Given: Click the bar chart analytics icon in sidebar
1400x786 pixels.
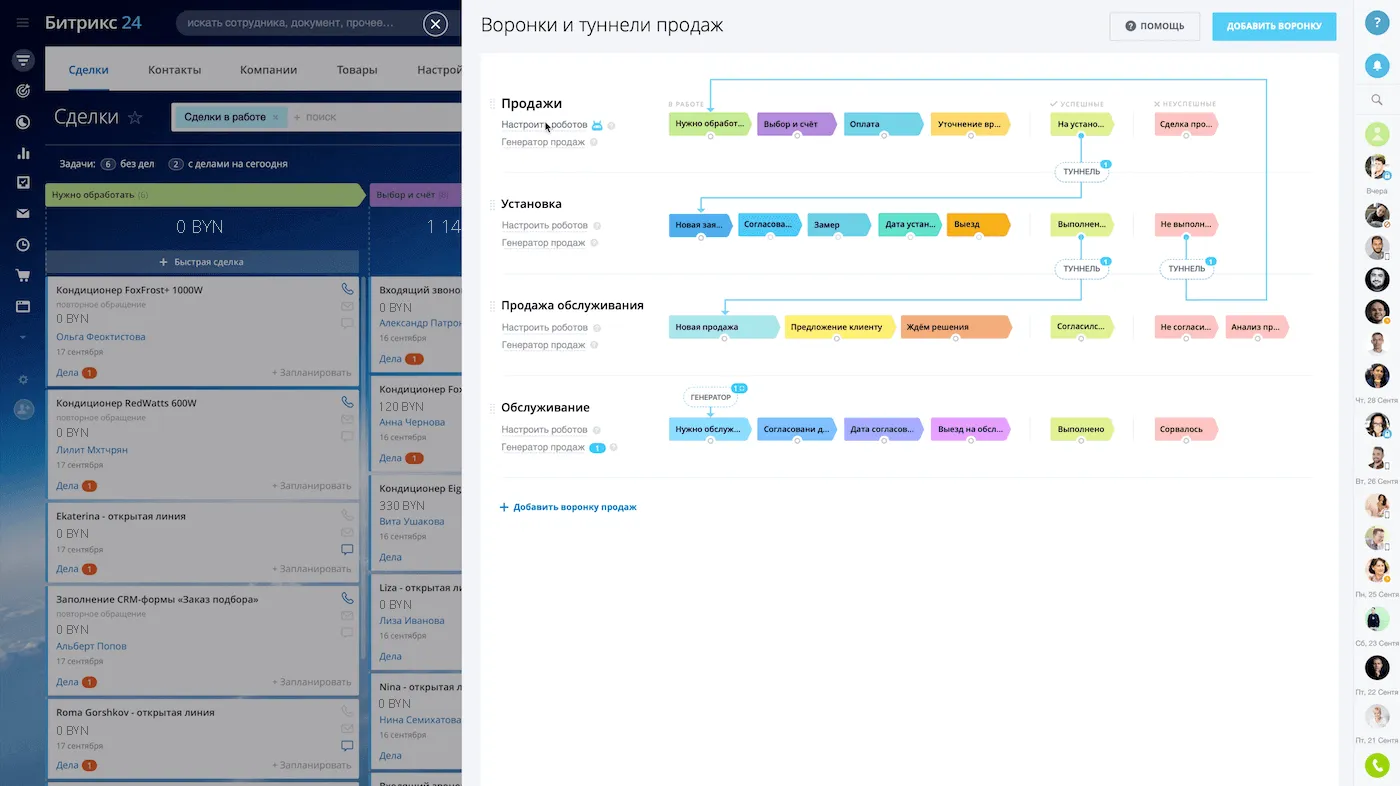Looking at the screenshot, I should (x=22, y=153).
